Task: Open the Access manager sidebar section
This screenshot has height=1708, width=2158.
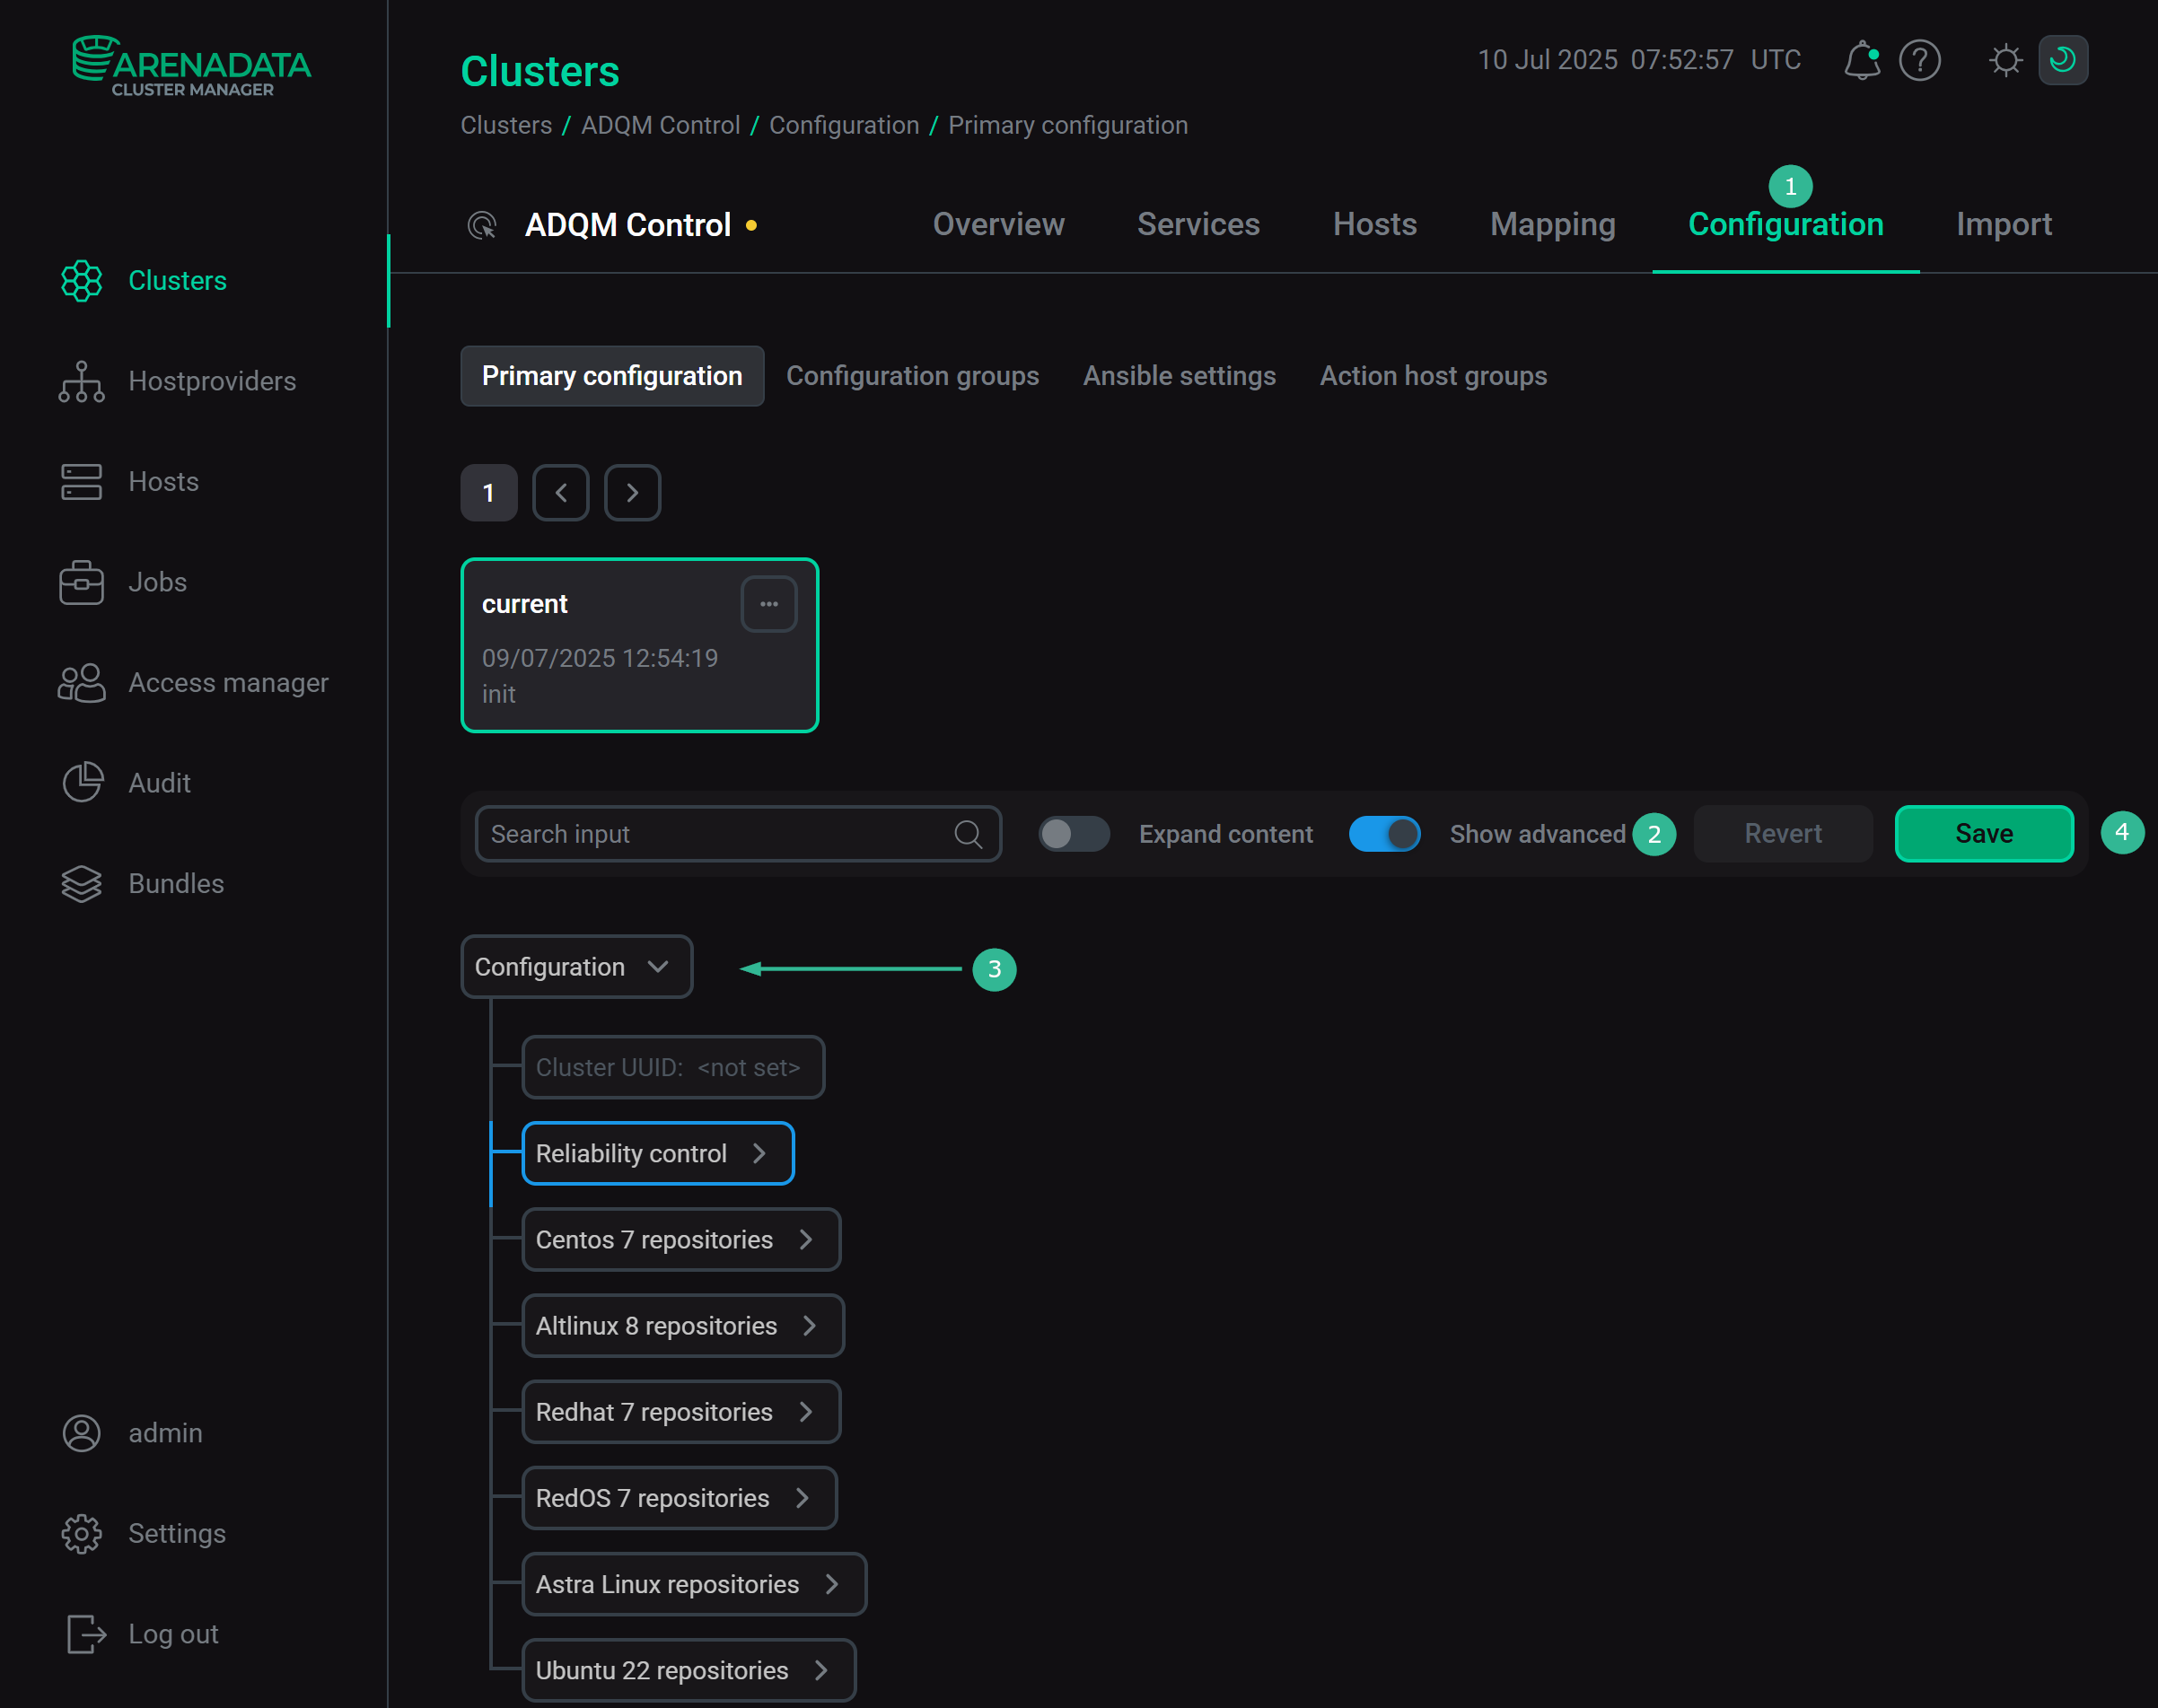Action: (x=228, y=683)
